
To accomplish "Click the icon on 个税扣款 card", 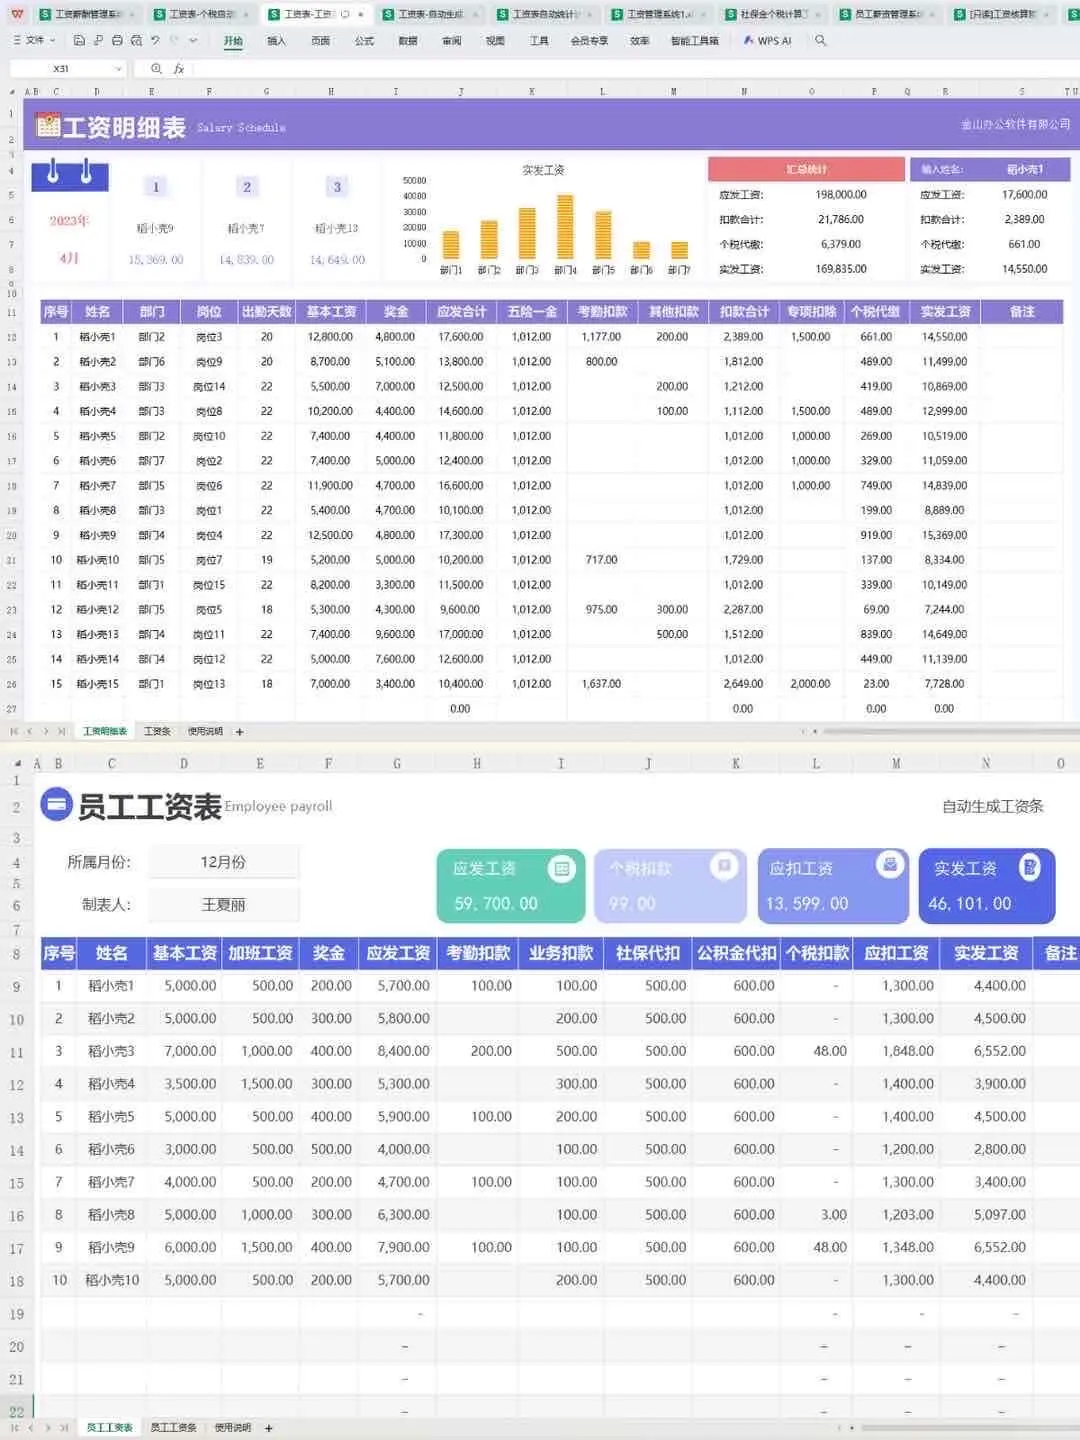I will 724,865.
